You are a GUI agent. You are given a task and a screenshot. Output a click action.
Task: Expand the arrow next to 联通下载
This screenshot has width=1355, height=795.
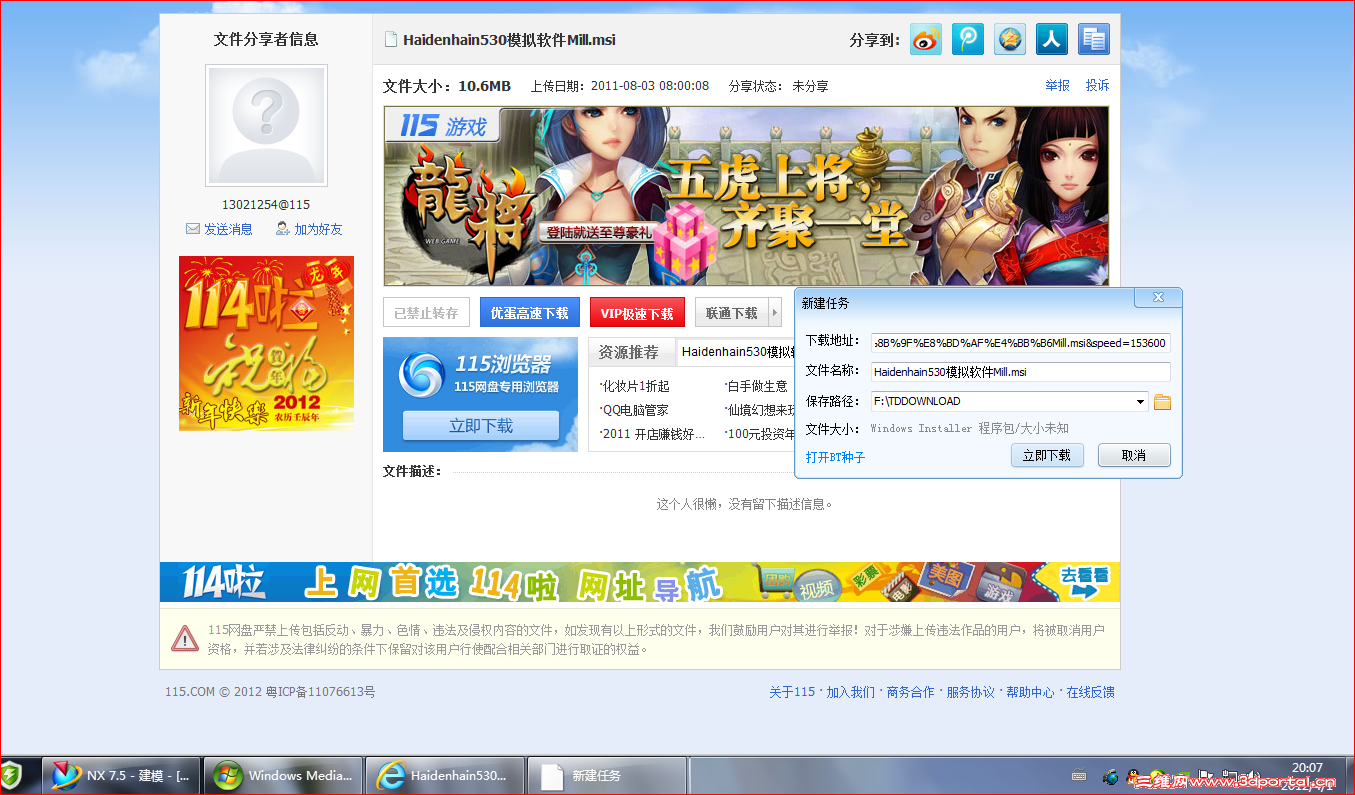(775, 313)
